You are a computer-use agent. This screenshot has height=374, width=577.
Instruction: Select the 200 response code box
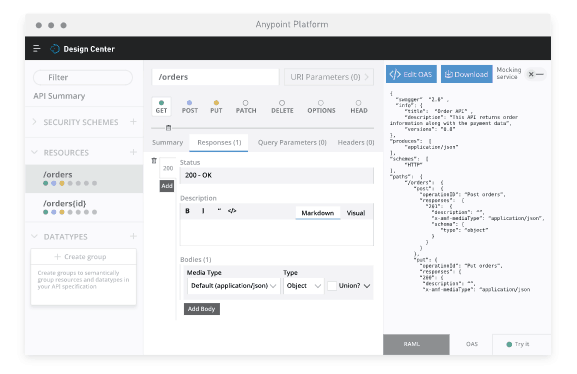click(168, 168)
